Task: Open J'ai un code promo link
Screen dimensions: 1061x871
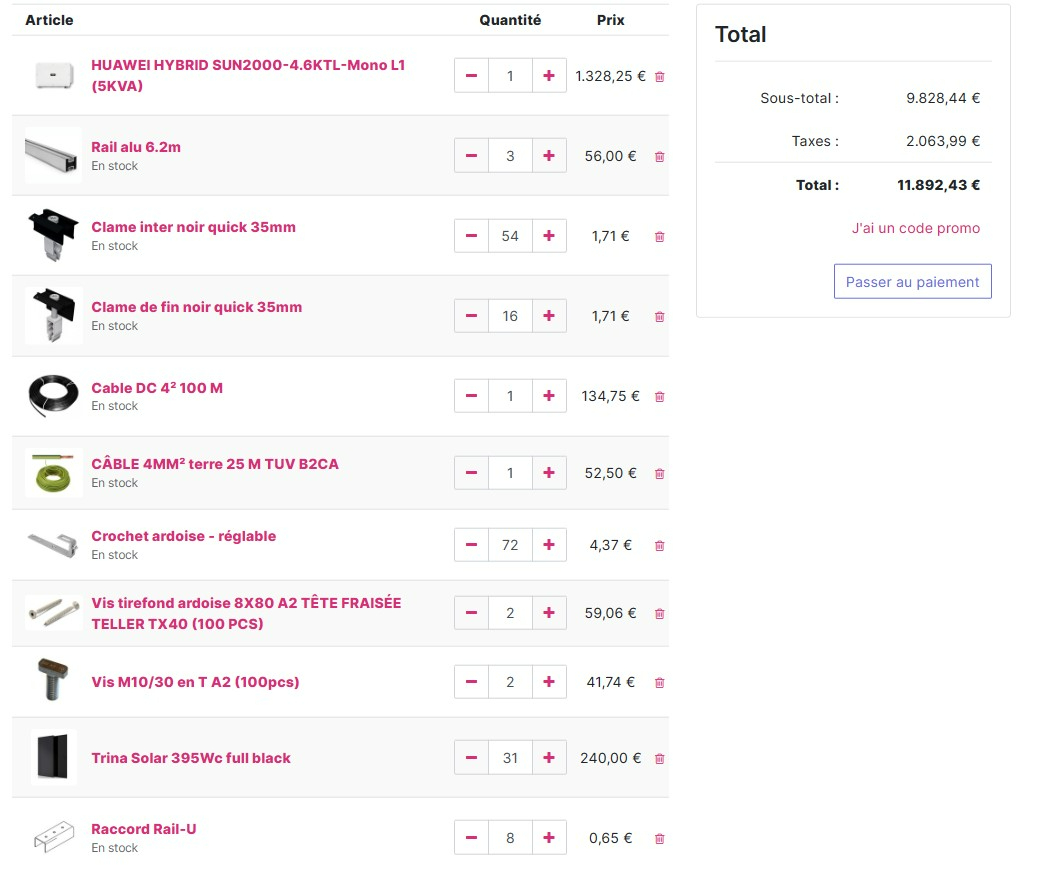Action: (916, 228)
